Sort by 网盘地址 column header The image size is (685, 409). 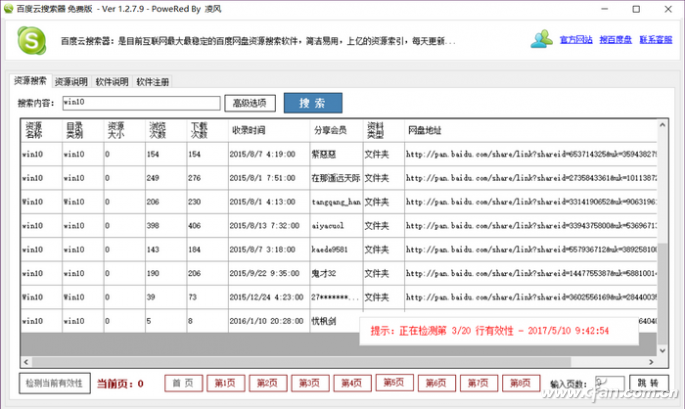[530, 130]
